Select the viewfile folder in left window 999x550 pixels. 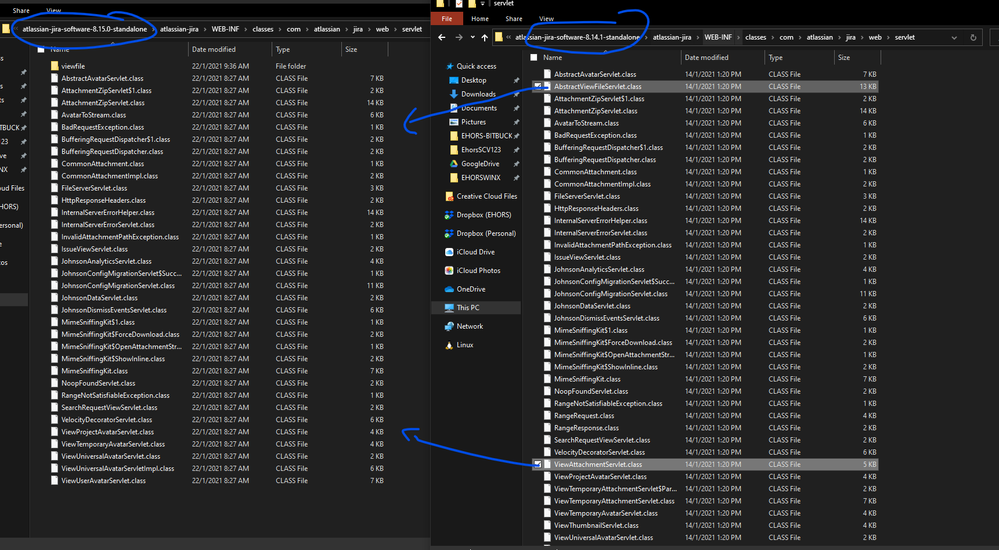(73, 66)
